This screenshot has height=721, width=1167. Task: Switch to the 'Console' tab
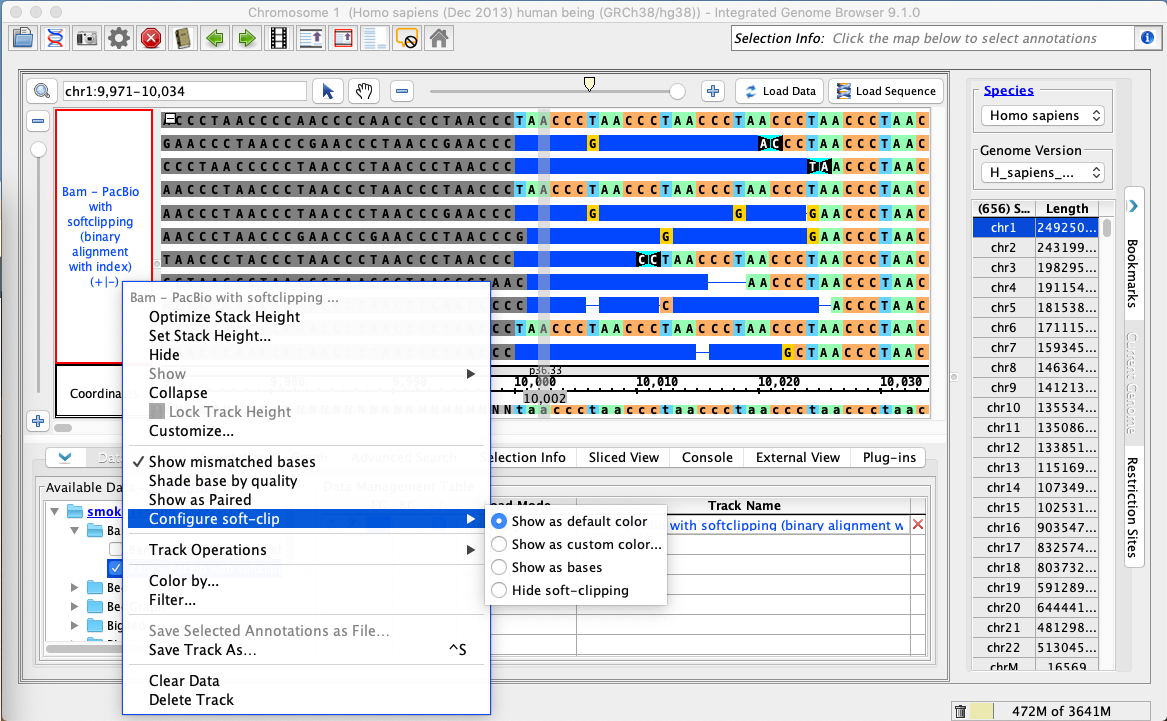point(707,458)
